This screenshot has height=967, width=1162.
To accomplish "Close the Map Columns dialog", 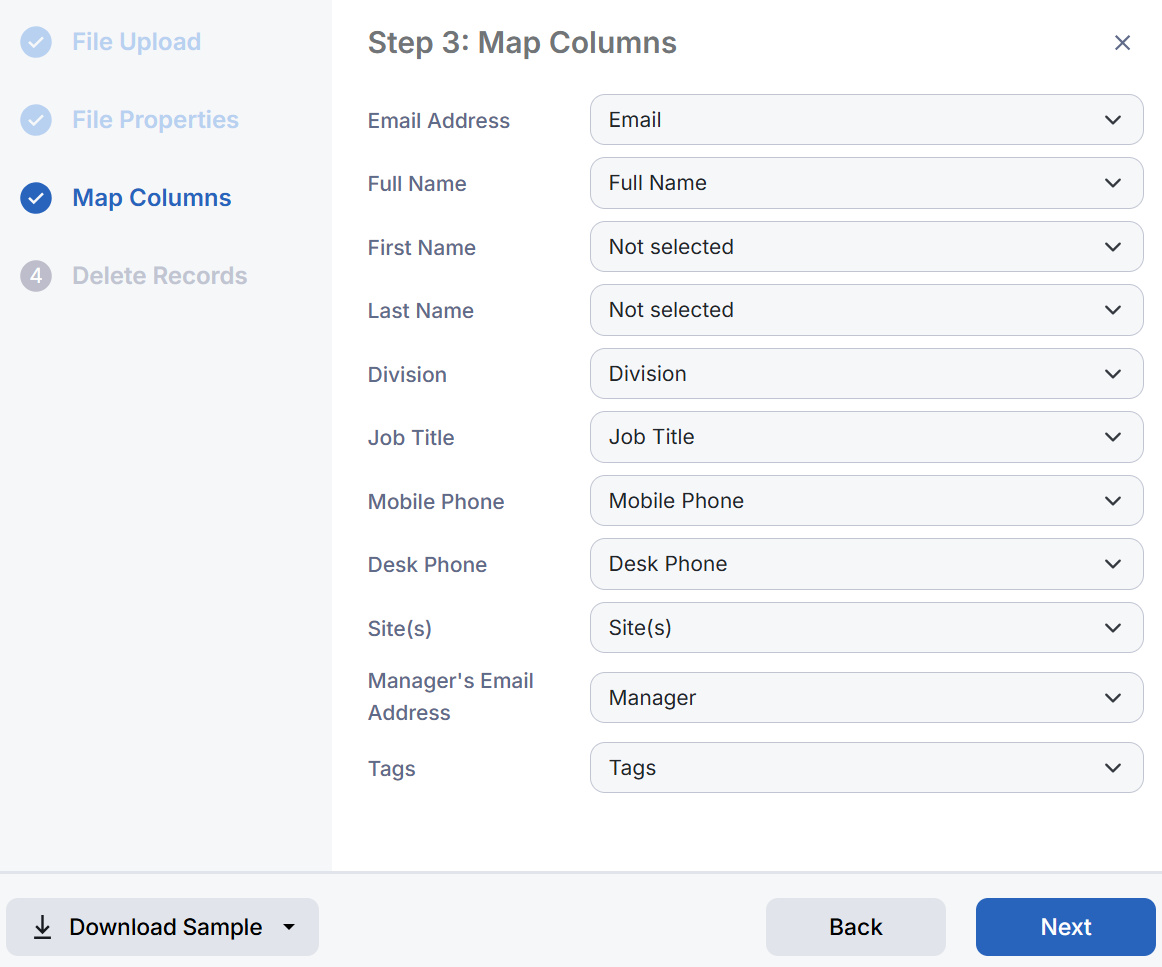I will pyautogui.click(x=1122, y=42).
